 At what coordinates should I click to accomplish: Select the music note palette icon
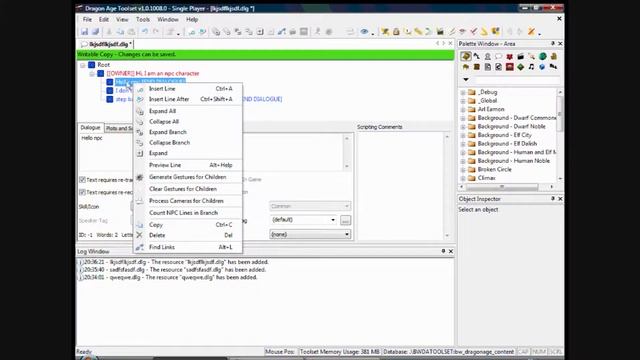pyautogui.click(x=531, y=67)
